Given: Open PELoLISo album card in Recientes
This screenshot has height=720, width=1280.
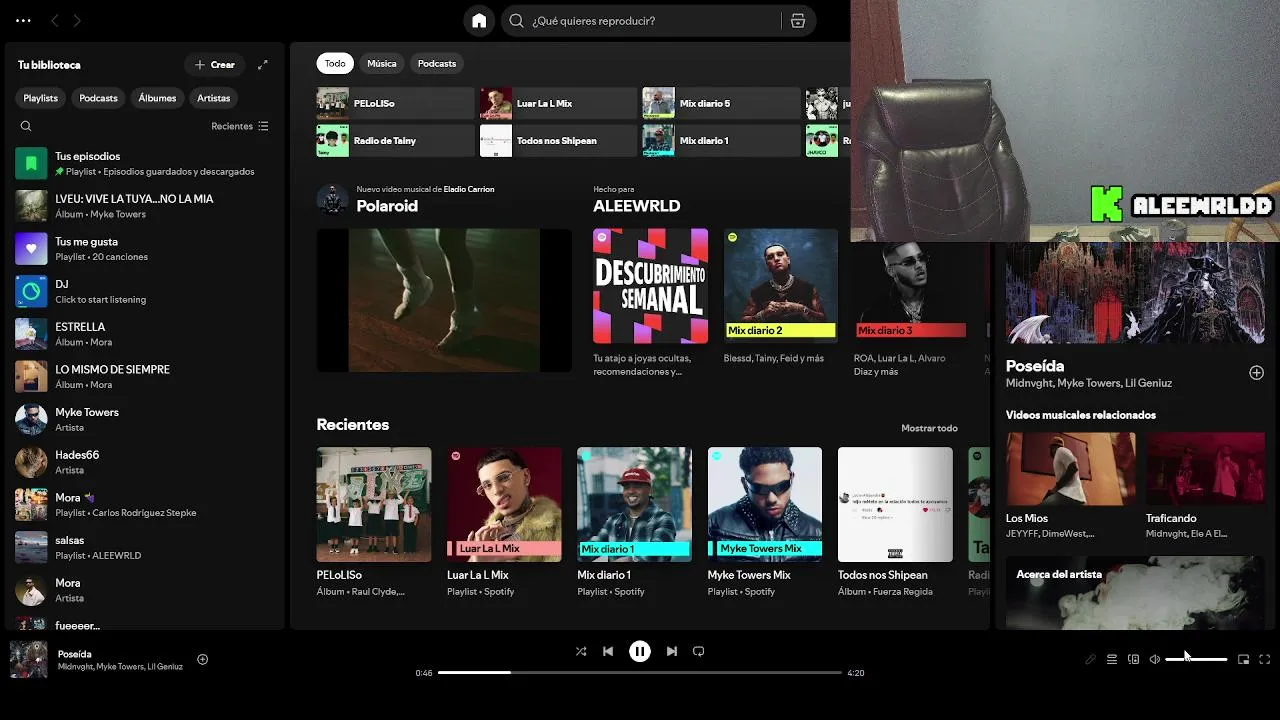Looking at the screenshot, I should coord(374,523).
